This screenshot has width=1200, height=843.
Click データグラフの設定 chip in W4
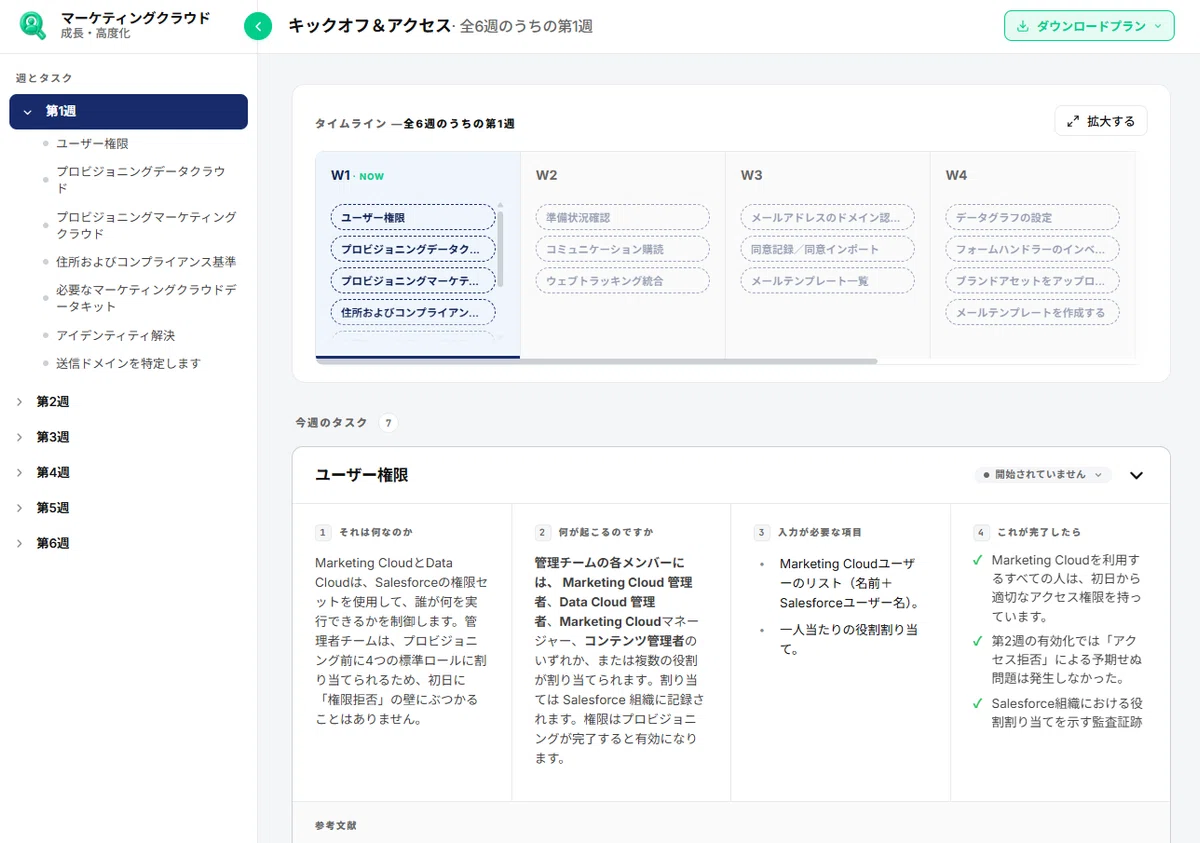1032,217
